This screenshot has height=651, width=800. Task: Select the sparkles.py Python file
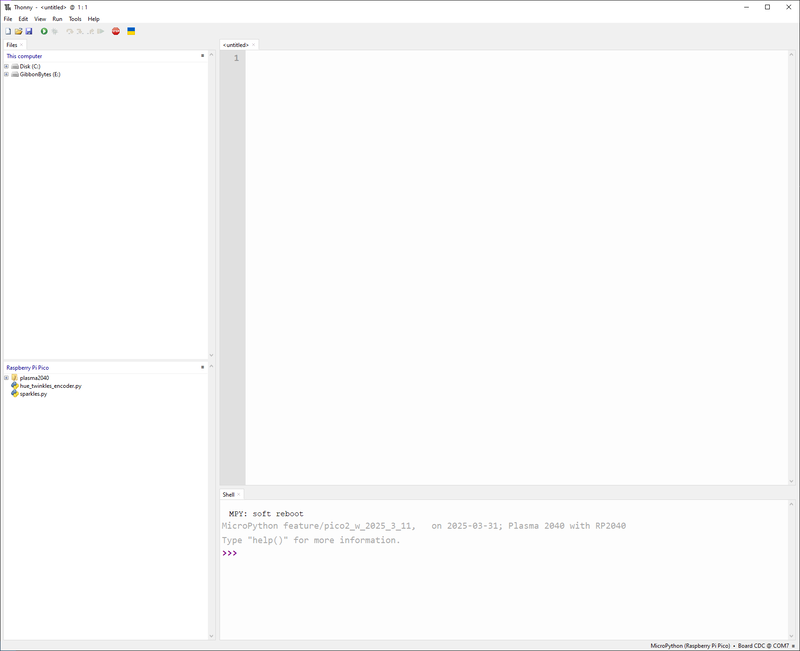pos(33,394)
